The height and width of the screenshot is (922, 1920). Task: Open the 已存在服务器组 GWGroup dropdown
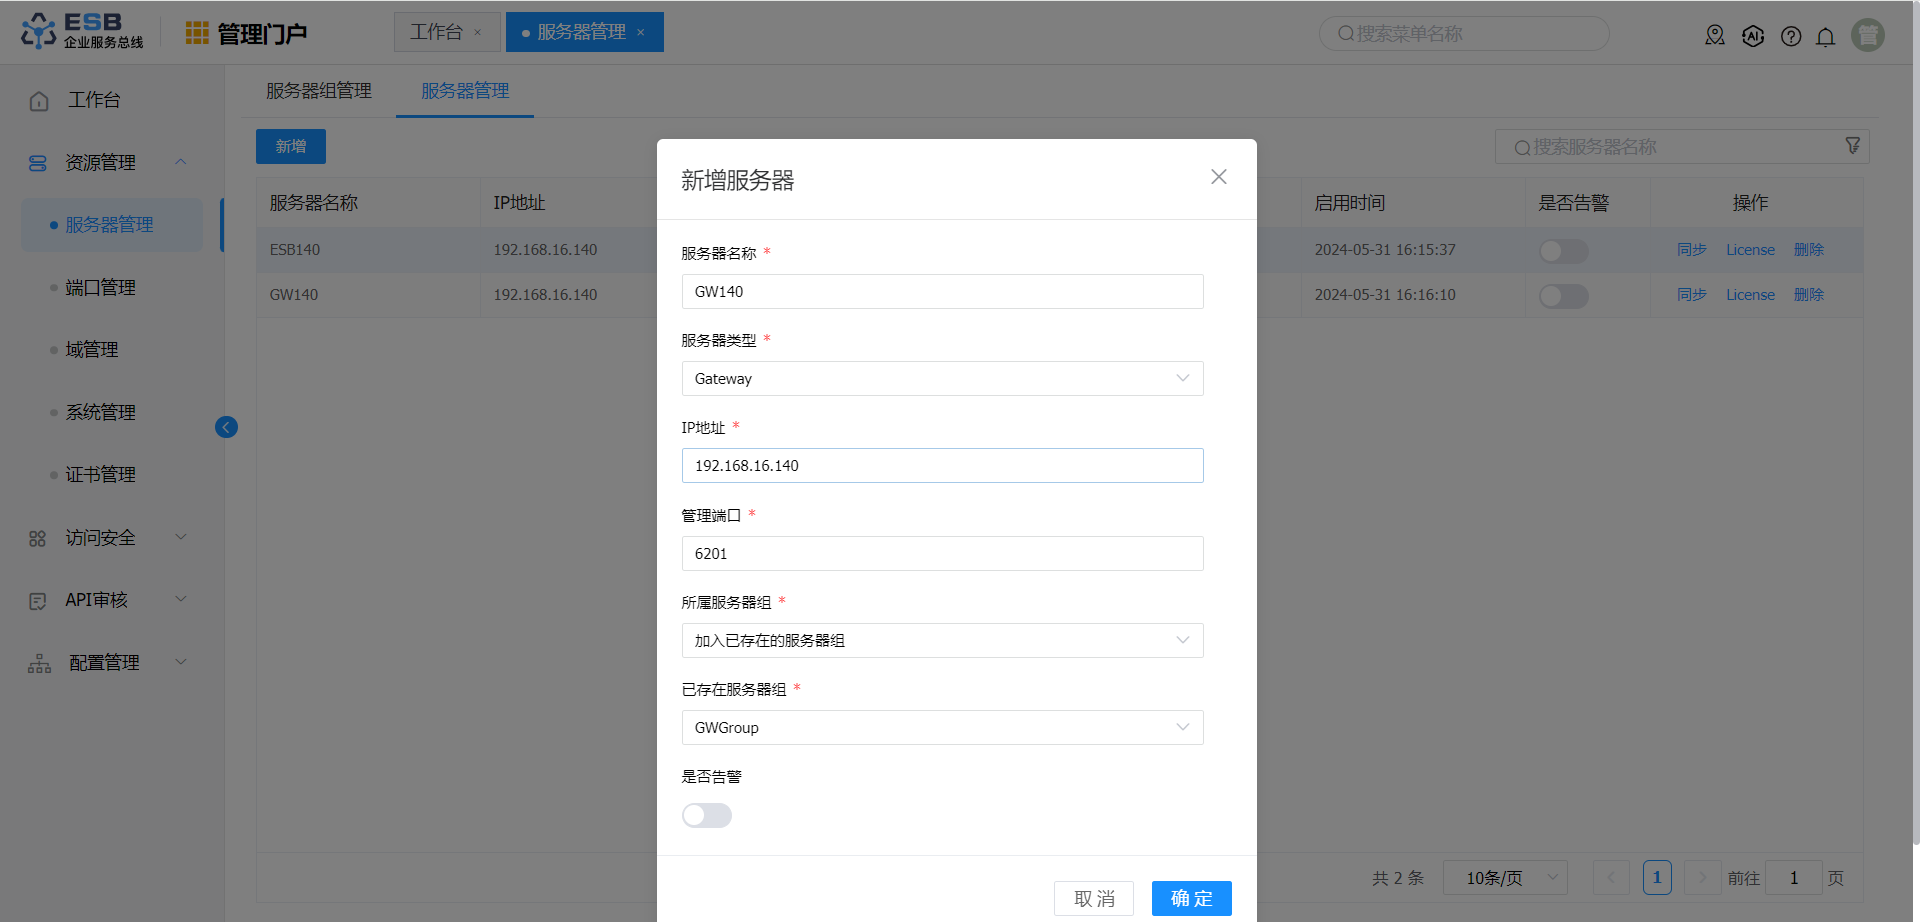[x=942, y=728]
